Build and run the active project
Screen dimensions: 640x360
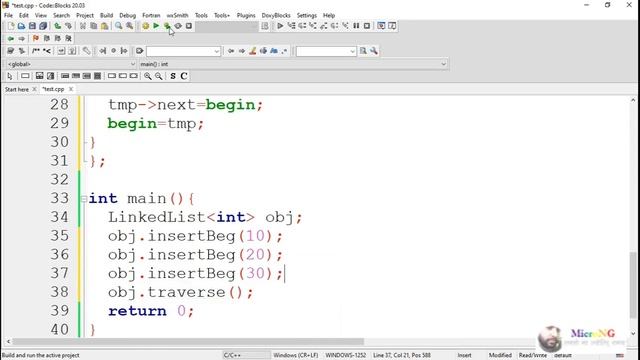pos(167,26)
